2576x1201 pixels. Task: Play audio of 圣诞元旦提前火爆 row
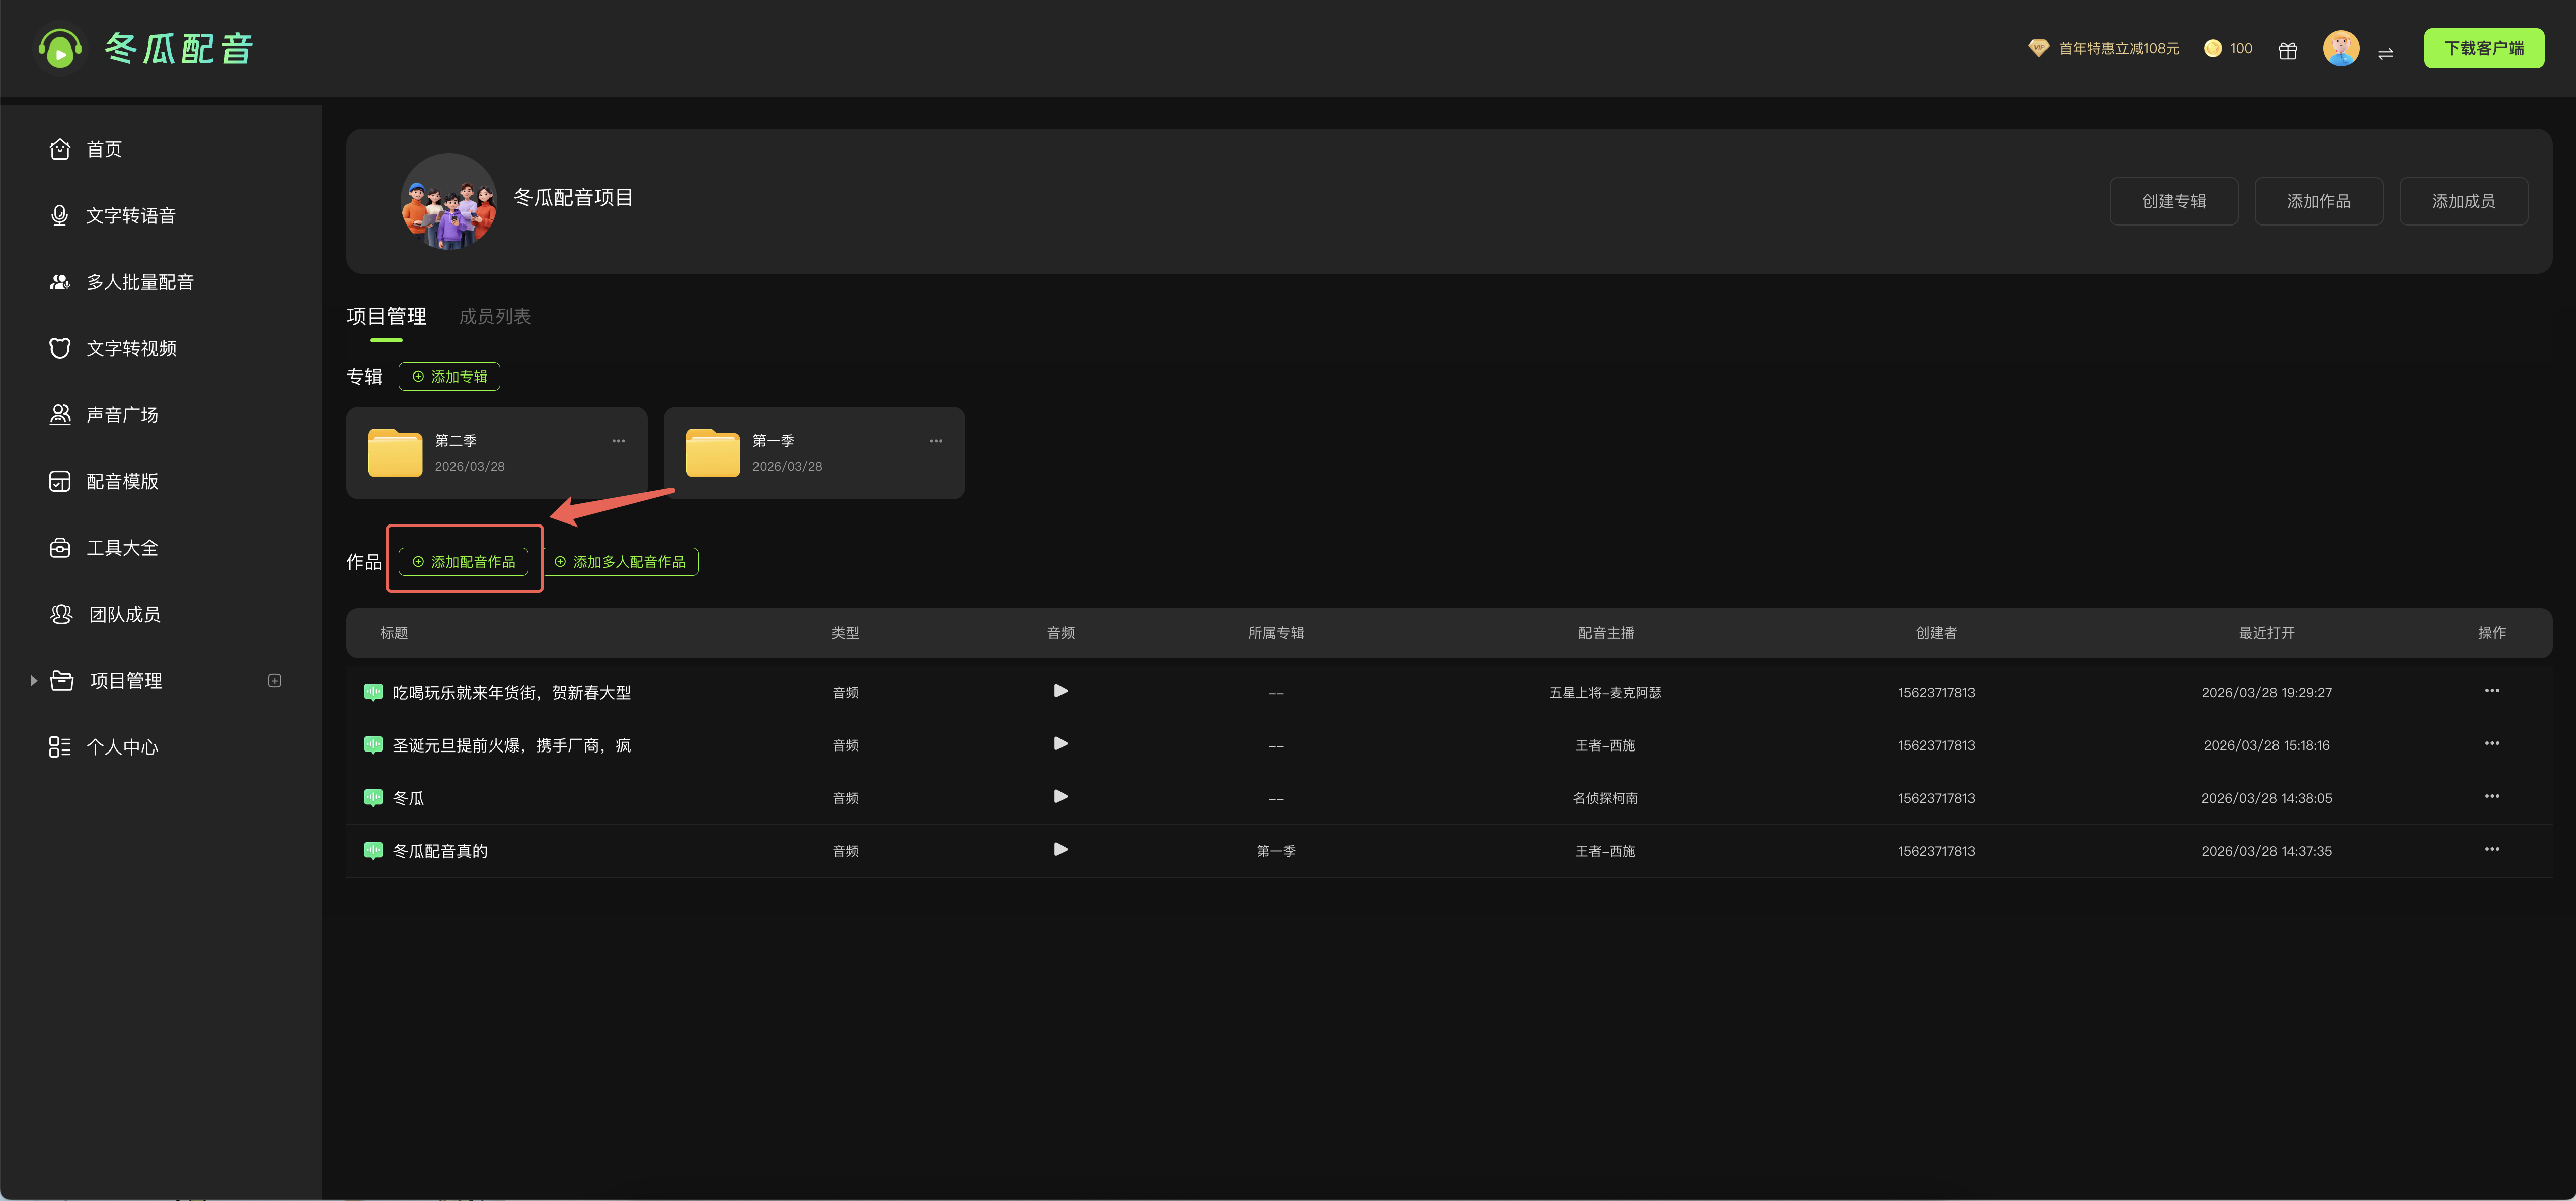[1060, 744]
